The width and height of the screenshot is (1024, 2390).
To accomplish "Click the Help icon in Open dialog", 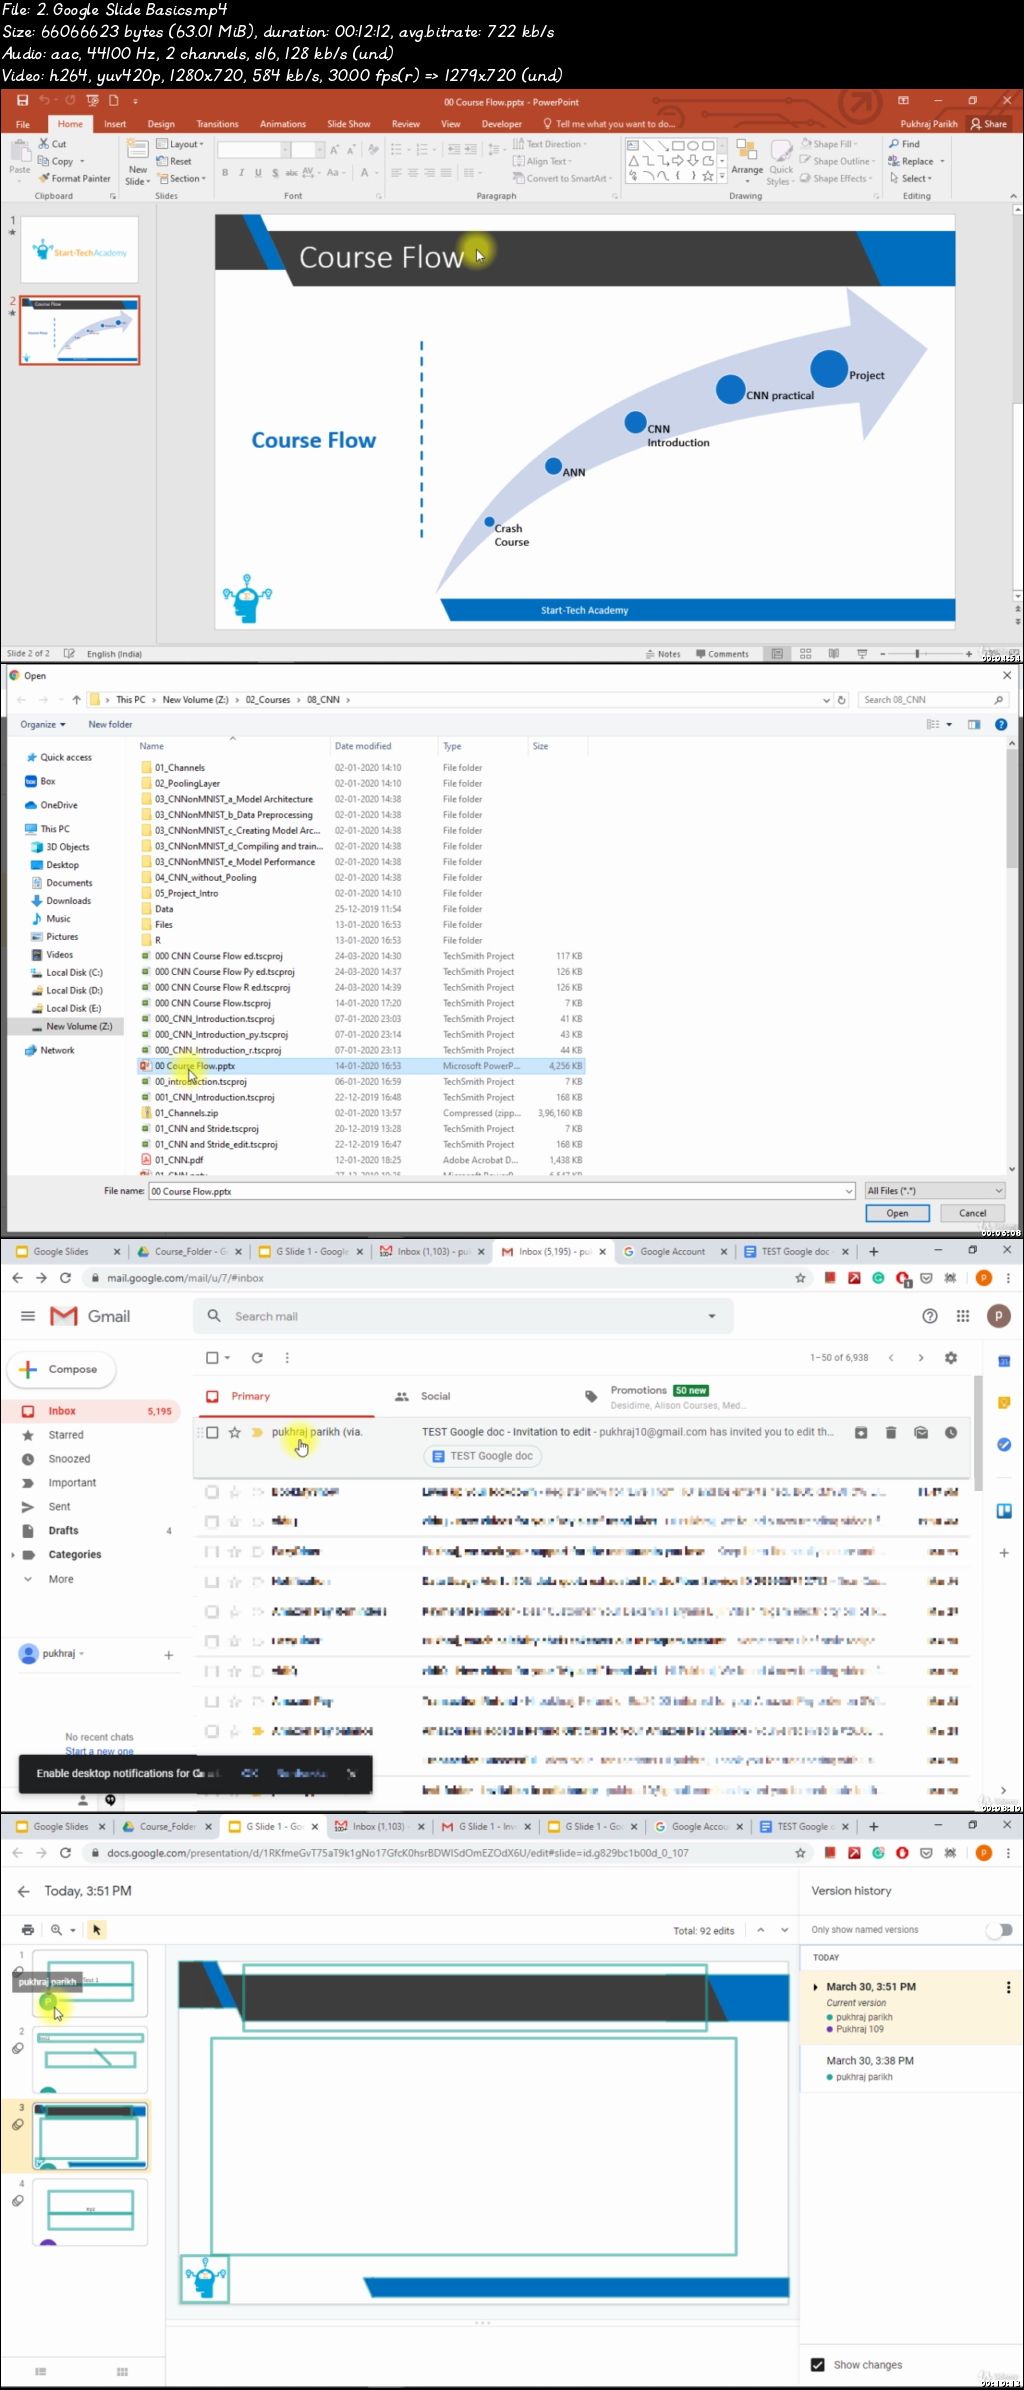I will (1000, 724).
